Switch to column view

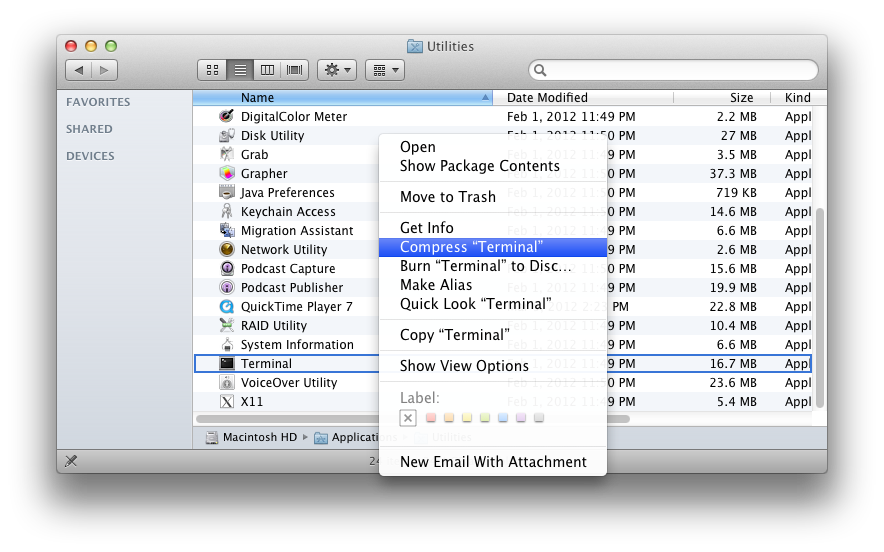267,70
